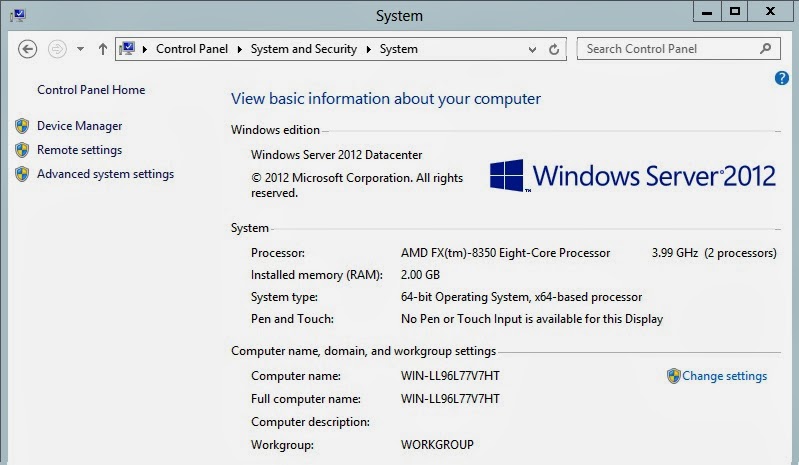The height and width of the screenshot is (465, 799).
Task: Click the Computer name value WIN-LL96L77V7HT
Action: tap(450, 376)
